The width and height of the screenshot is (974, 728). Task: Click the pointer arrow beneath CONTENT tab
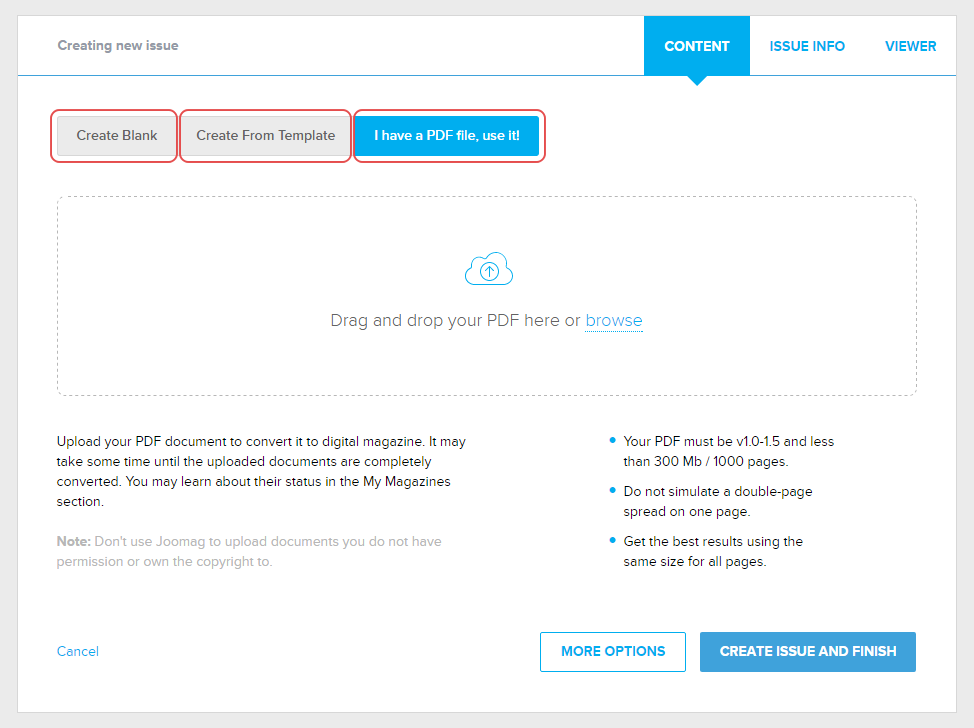pyautogui.click(x=696, y=80)
